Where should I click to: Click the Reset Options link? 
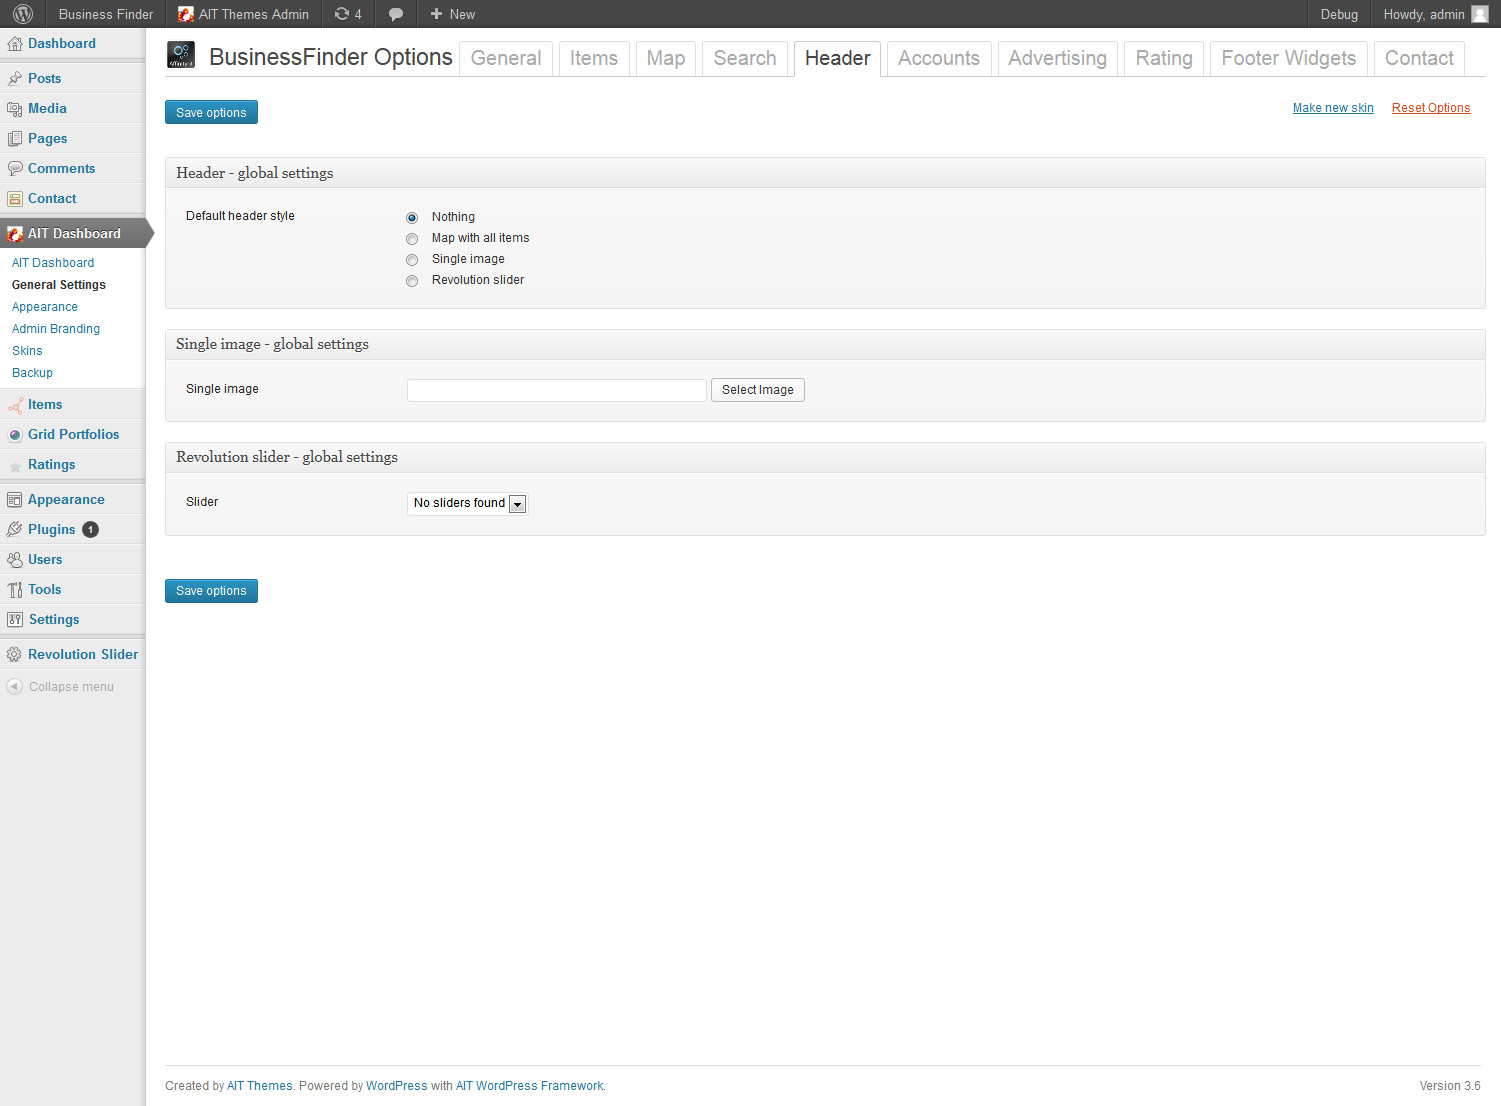pyautogui.click(x=1430, y=108)
